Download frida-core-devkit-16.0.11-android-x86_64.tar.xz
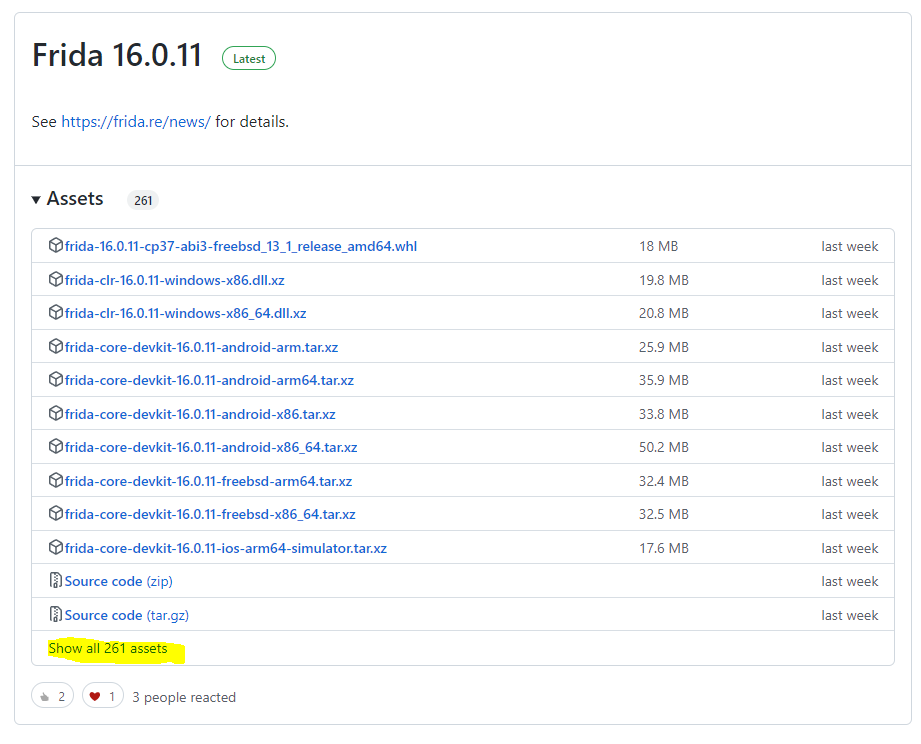 click(211, 447)
